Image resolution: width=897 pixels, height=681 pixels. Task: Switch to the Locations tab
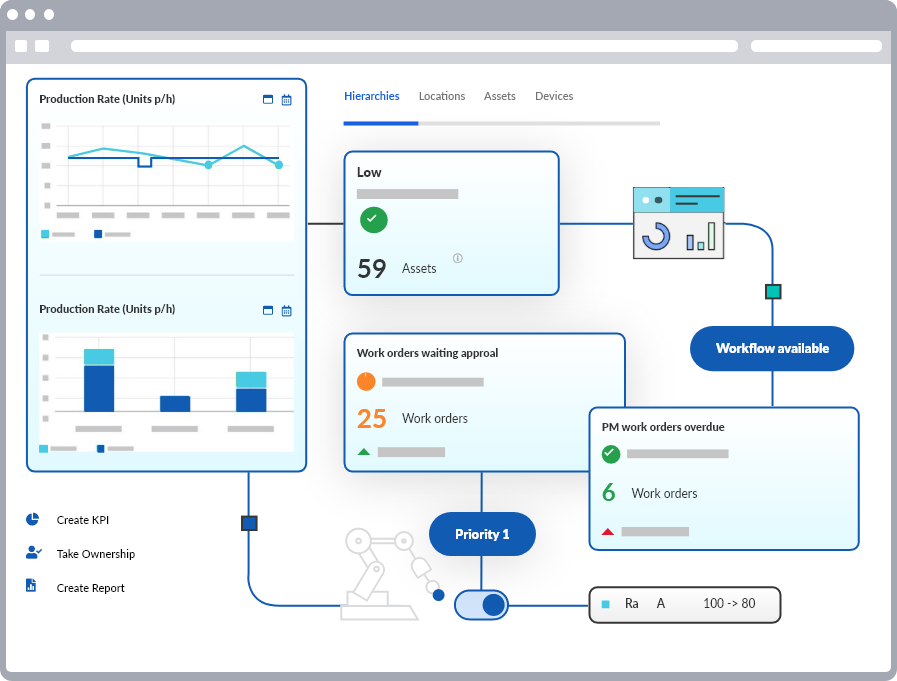pyautogui.click(x=441, y=96)
